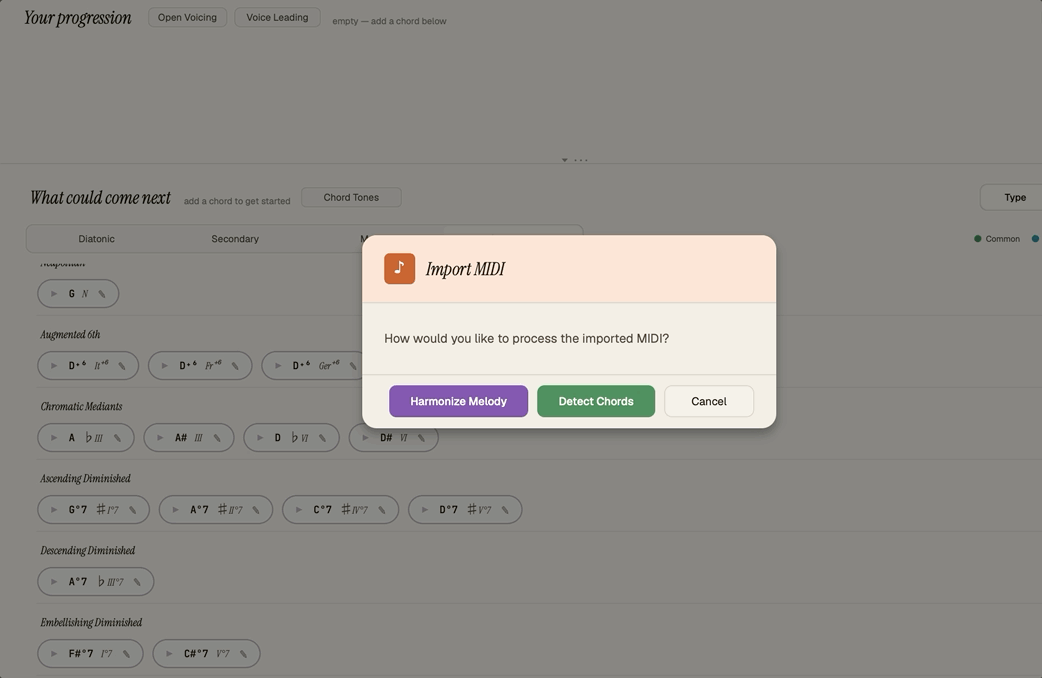This screenshot has width=1042, height=678.
Task: Edit the A# III chord pencil
Action: 217,437
